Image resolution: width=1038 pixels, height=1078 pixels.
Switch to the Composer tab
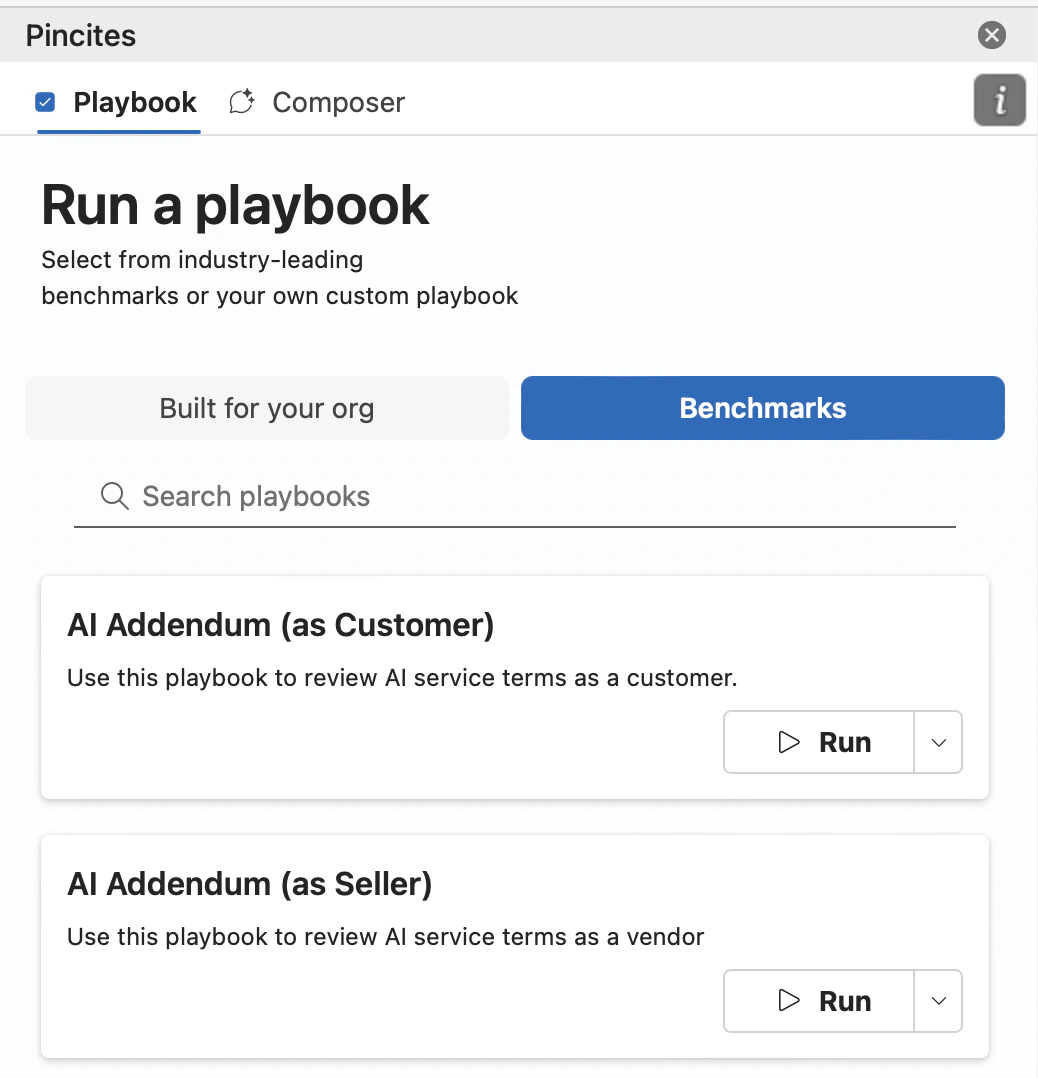click(x=337, y=101)
